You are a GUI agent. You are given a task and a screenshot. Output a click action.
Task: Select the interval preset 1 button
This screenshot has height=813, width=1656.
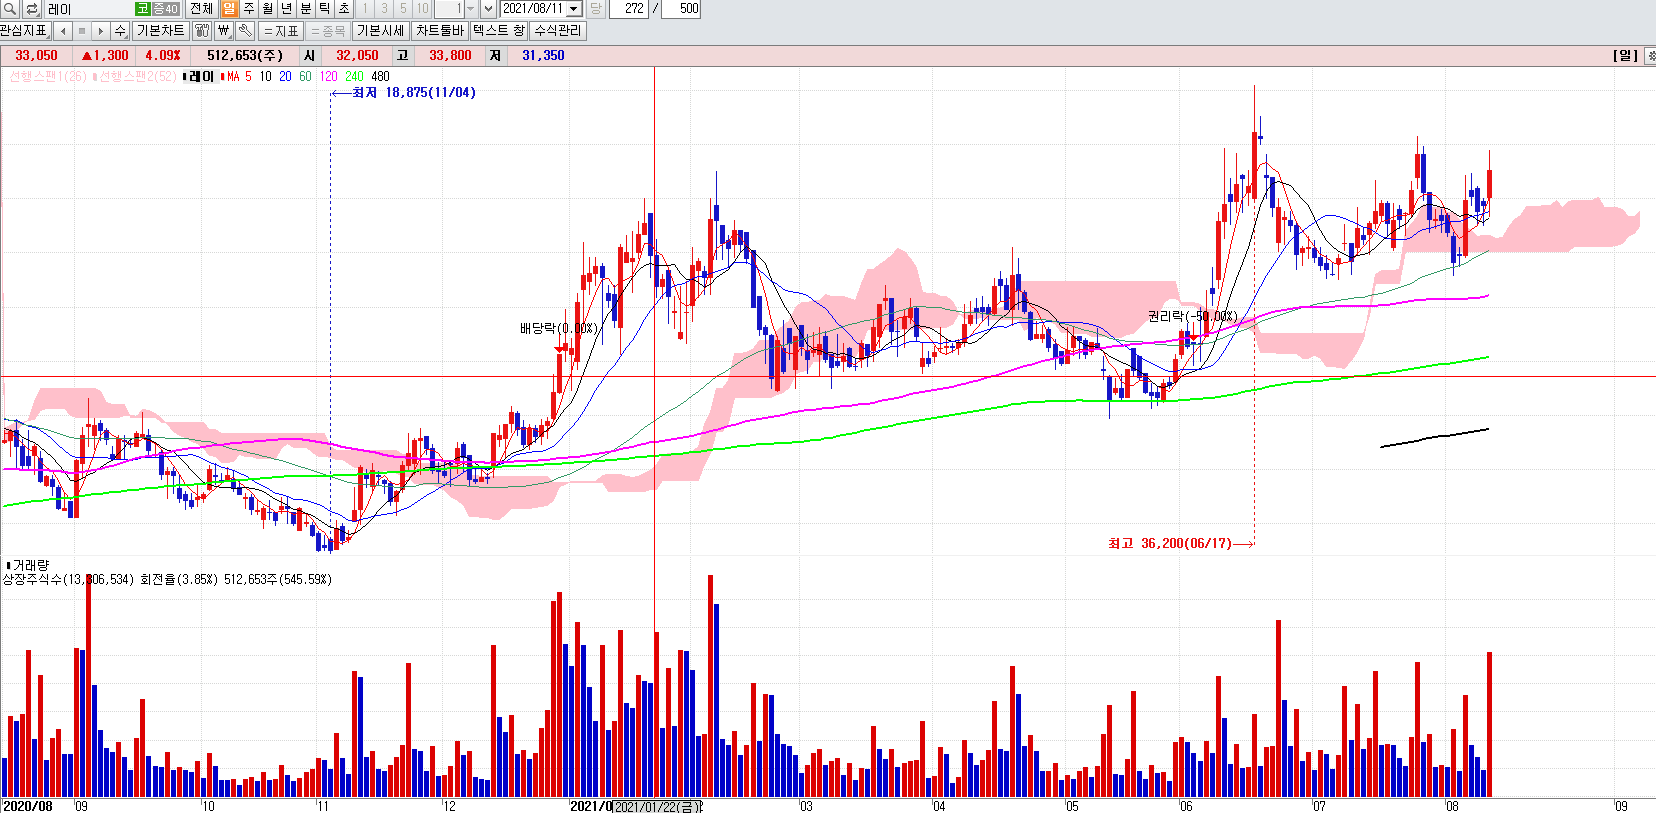pyautogui.click(x=365, y=9)
